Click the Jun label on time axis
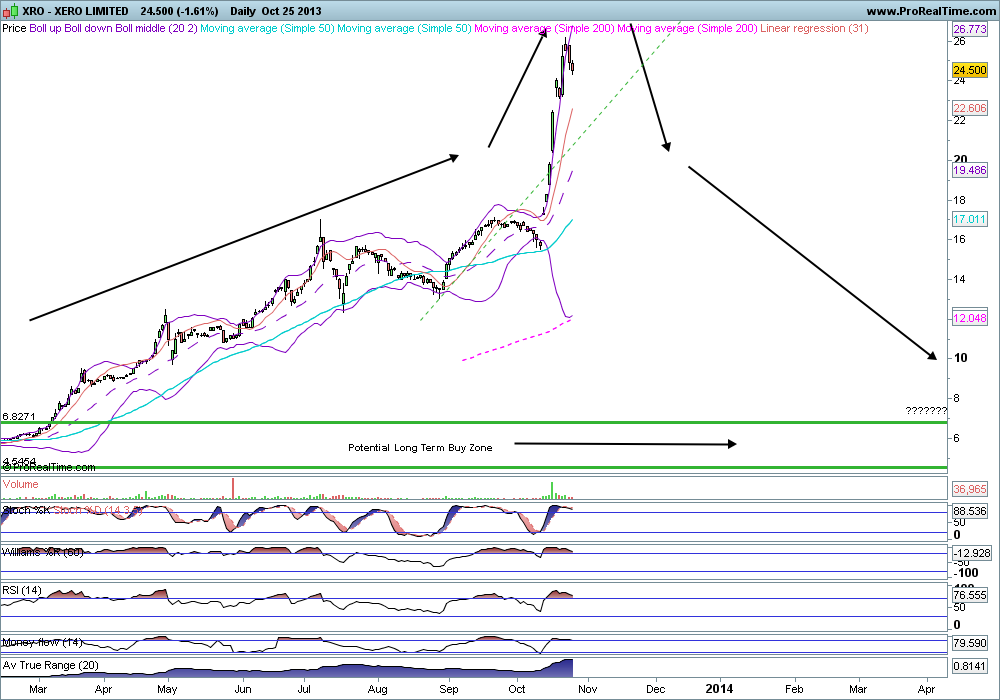The image size is (1000, 700). (242, 689)
